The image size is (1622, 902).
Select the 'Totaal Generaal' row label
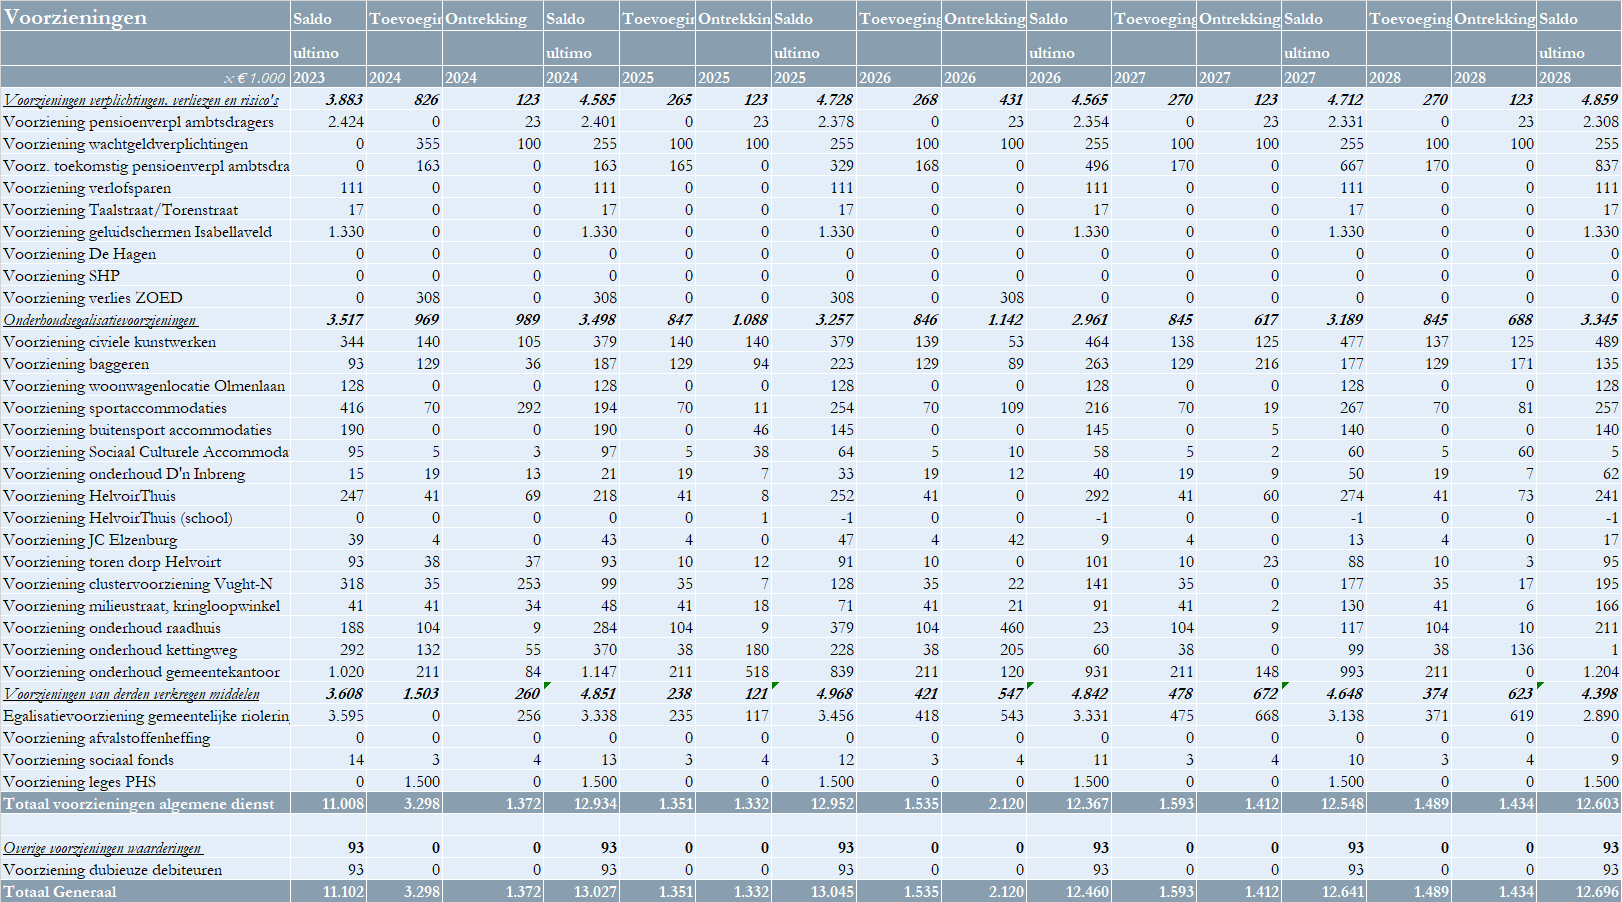click(x=60, y=892)
